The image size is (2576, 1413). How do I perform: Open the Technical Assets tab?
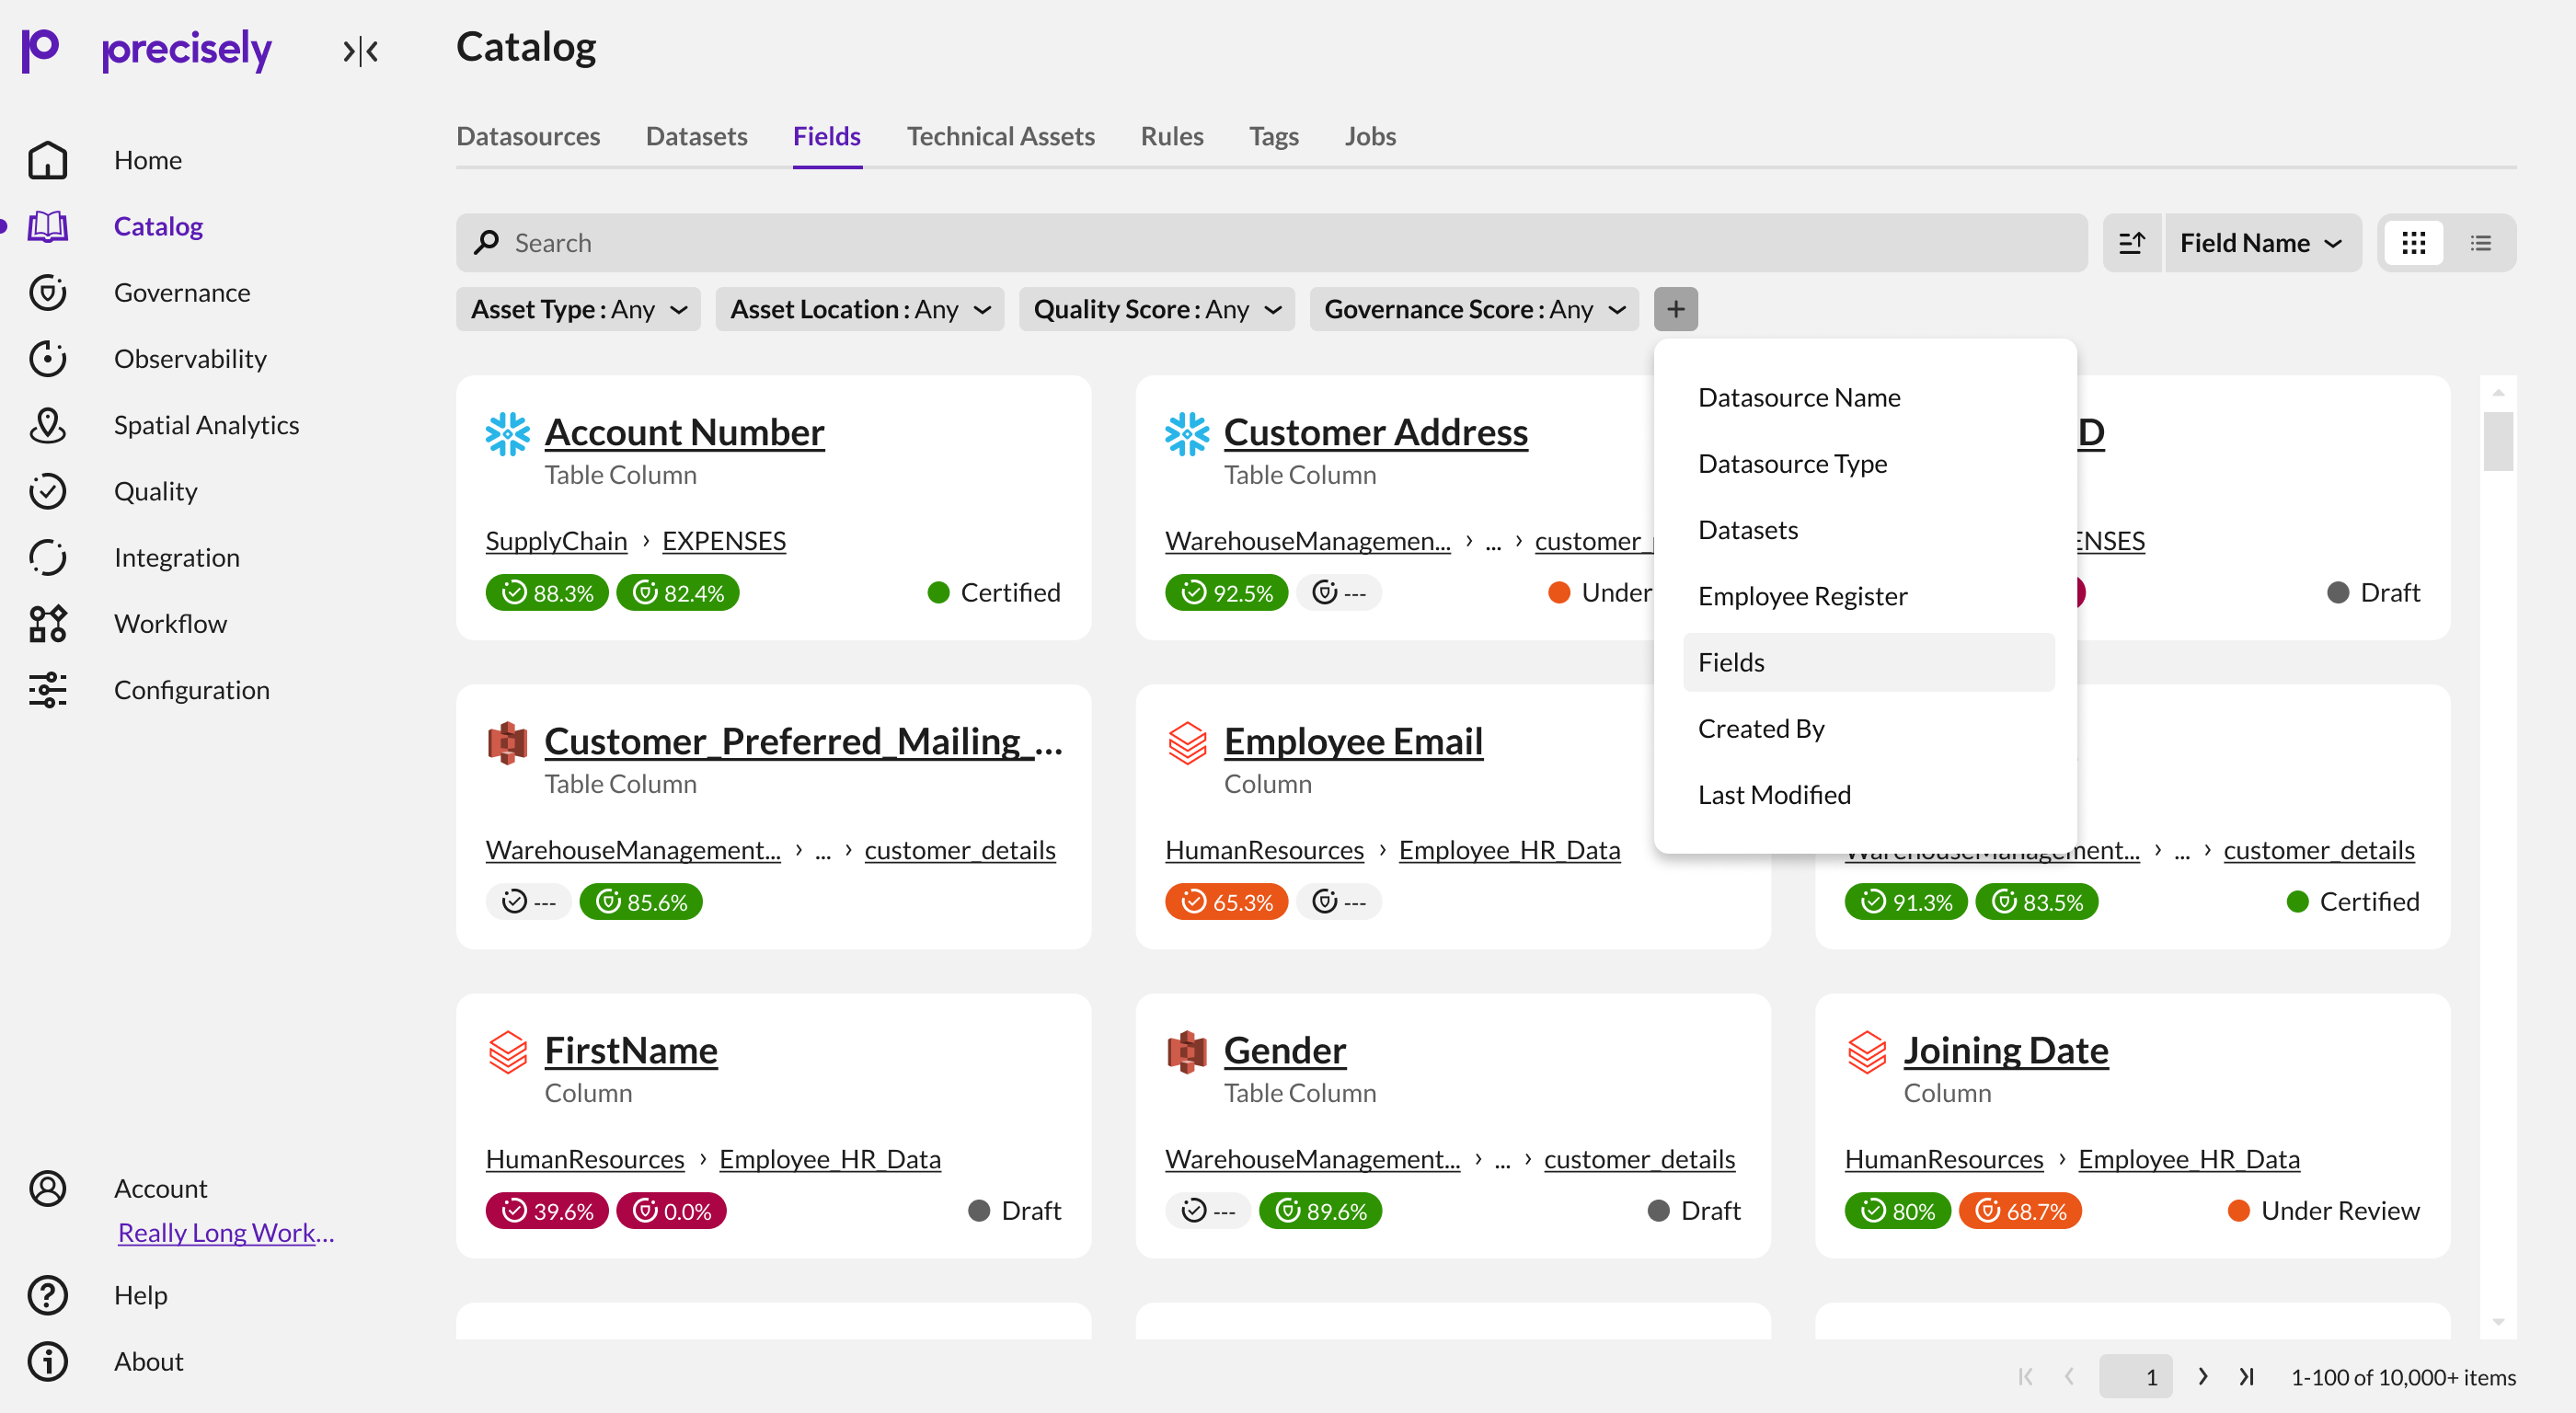click(x=1000, y=136)
